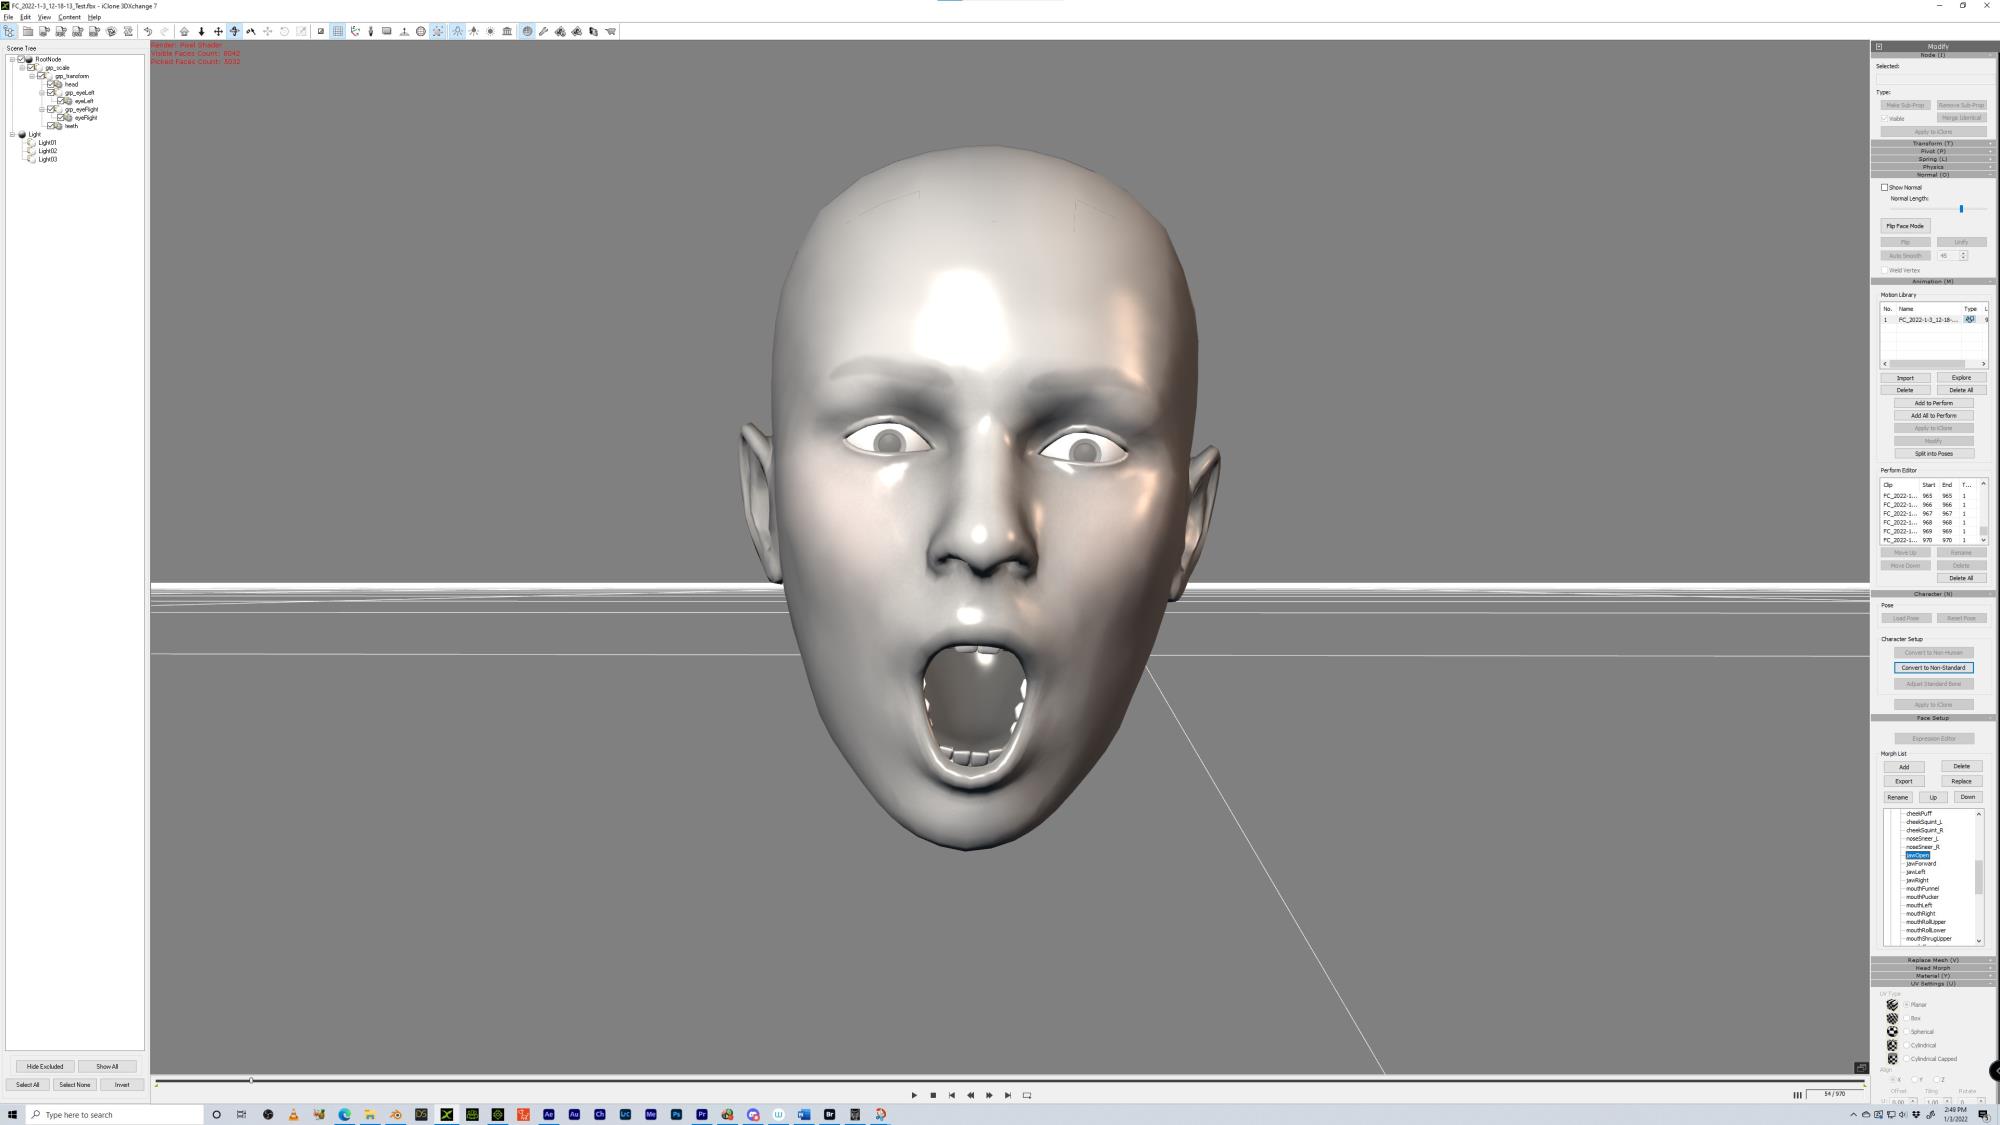Click the Undo arrow icon
This screenshot has width=2000, height=1125.
[148, 31]
